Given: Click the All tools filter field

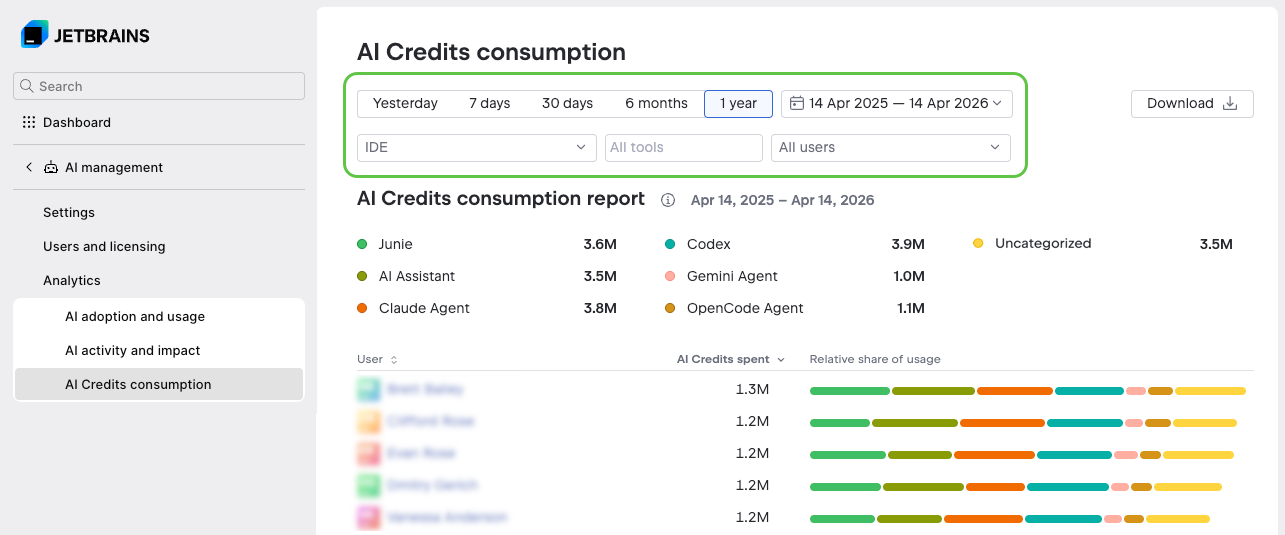Looking at the screenshot, I should point(684,147).
